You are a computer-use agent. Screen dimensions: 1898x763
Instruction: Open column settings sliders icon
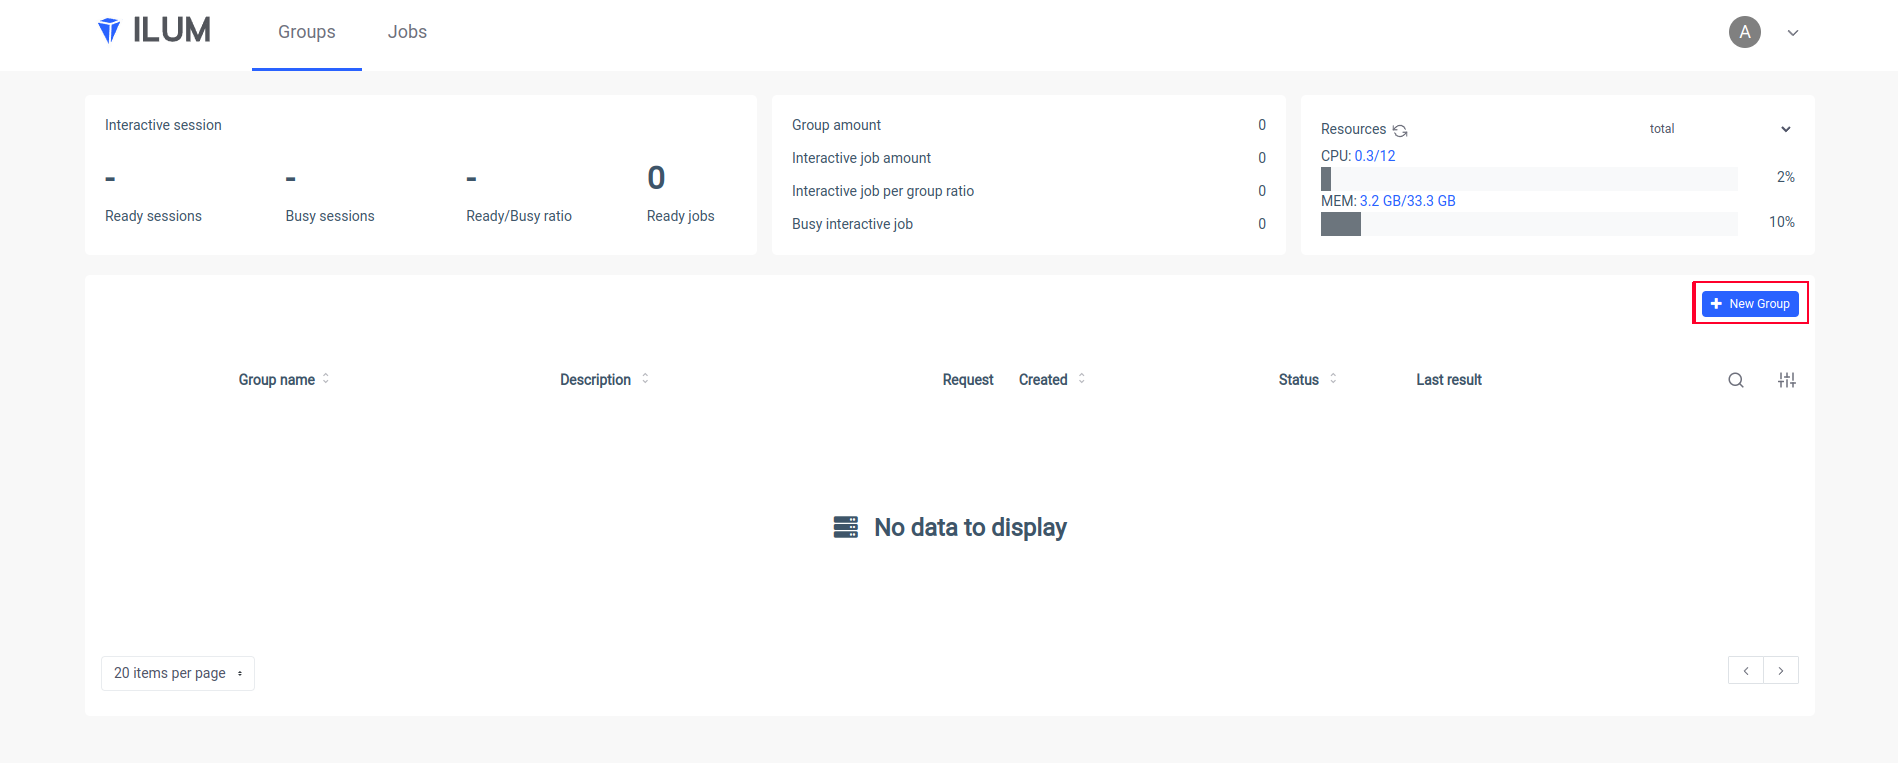(x=1787, y=380)
